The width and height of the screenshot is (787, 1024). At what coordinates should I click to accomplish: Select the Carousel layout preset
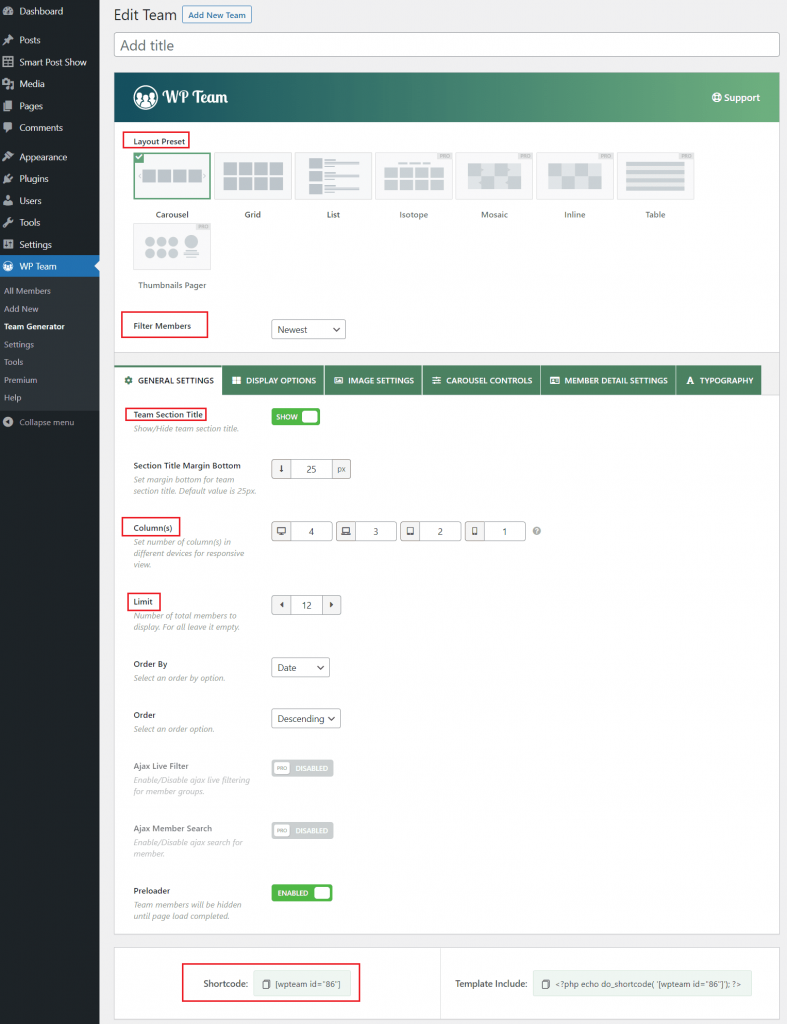pos(172,176)
